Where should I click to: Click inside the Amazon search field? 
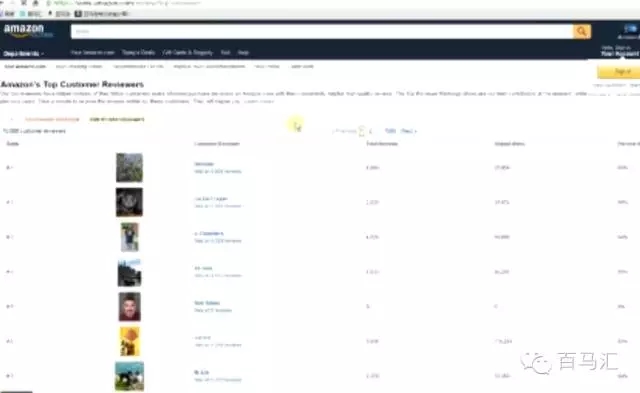(x=322, y=31)
